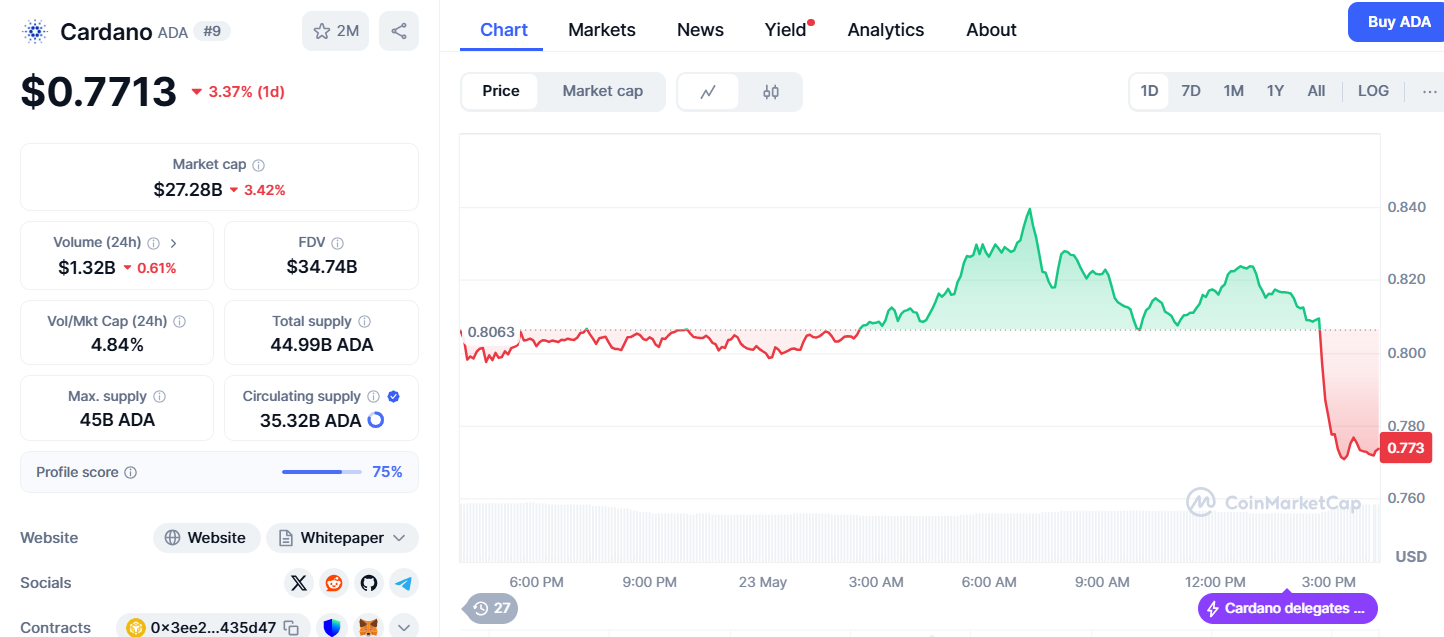
Task: Click the 45B ADA max supply value
Action: pyautogui.click(x=117, y=421)
